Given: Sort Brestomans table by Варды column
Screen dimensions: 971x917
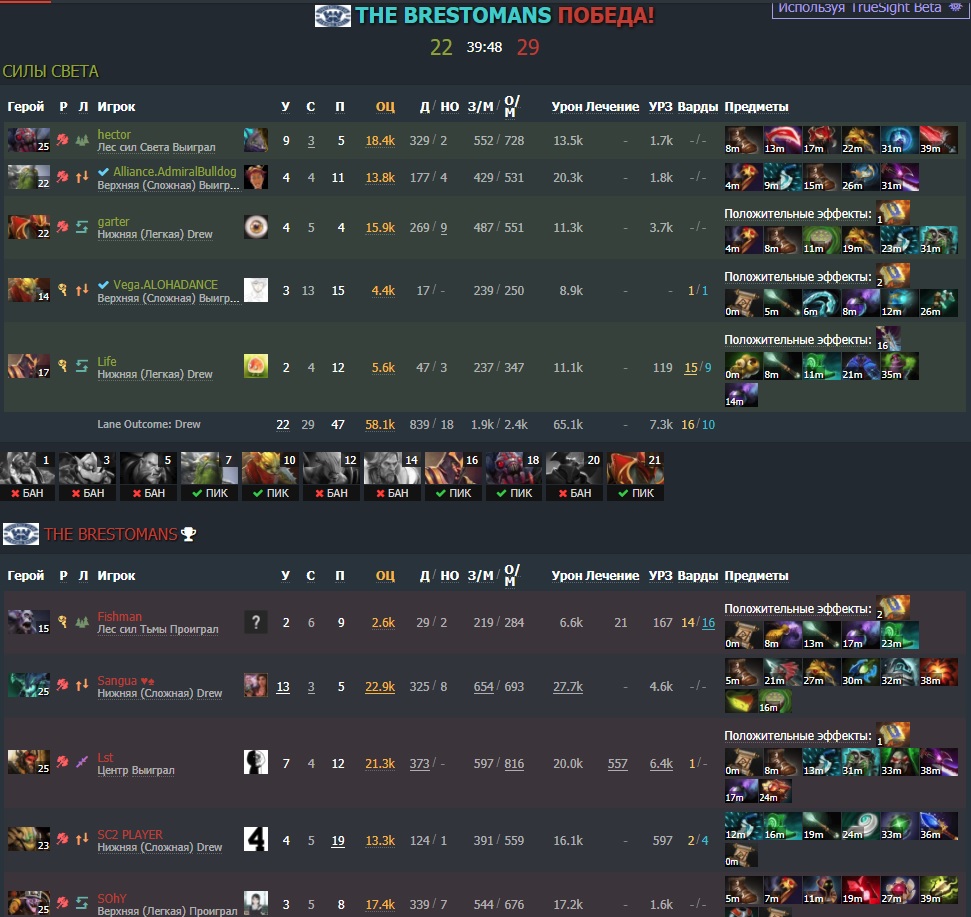Looking at the screenshot, I should pos(697,575).
